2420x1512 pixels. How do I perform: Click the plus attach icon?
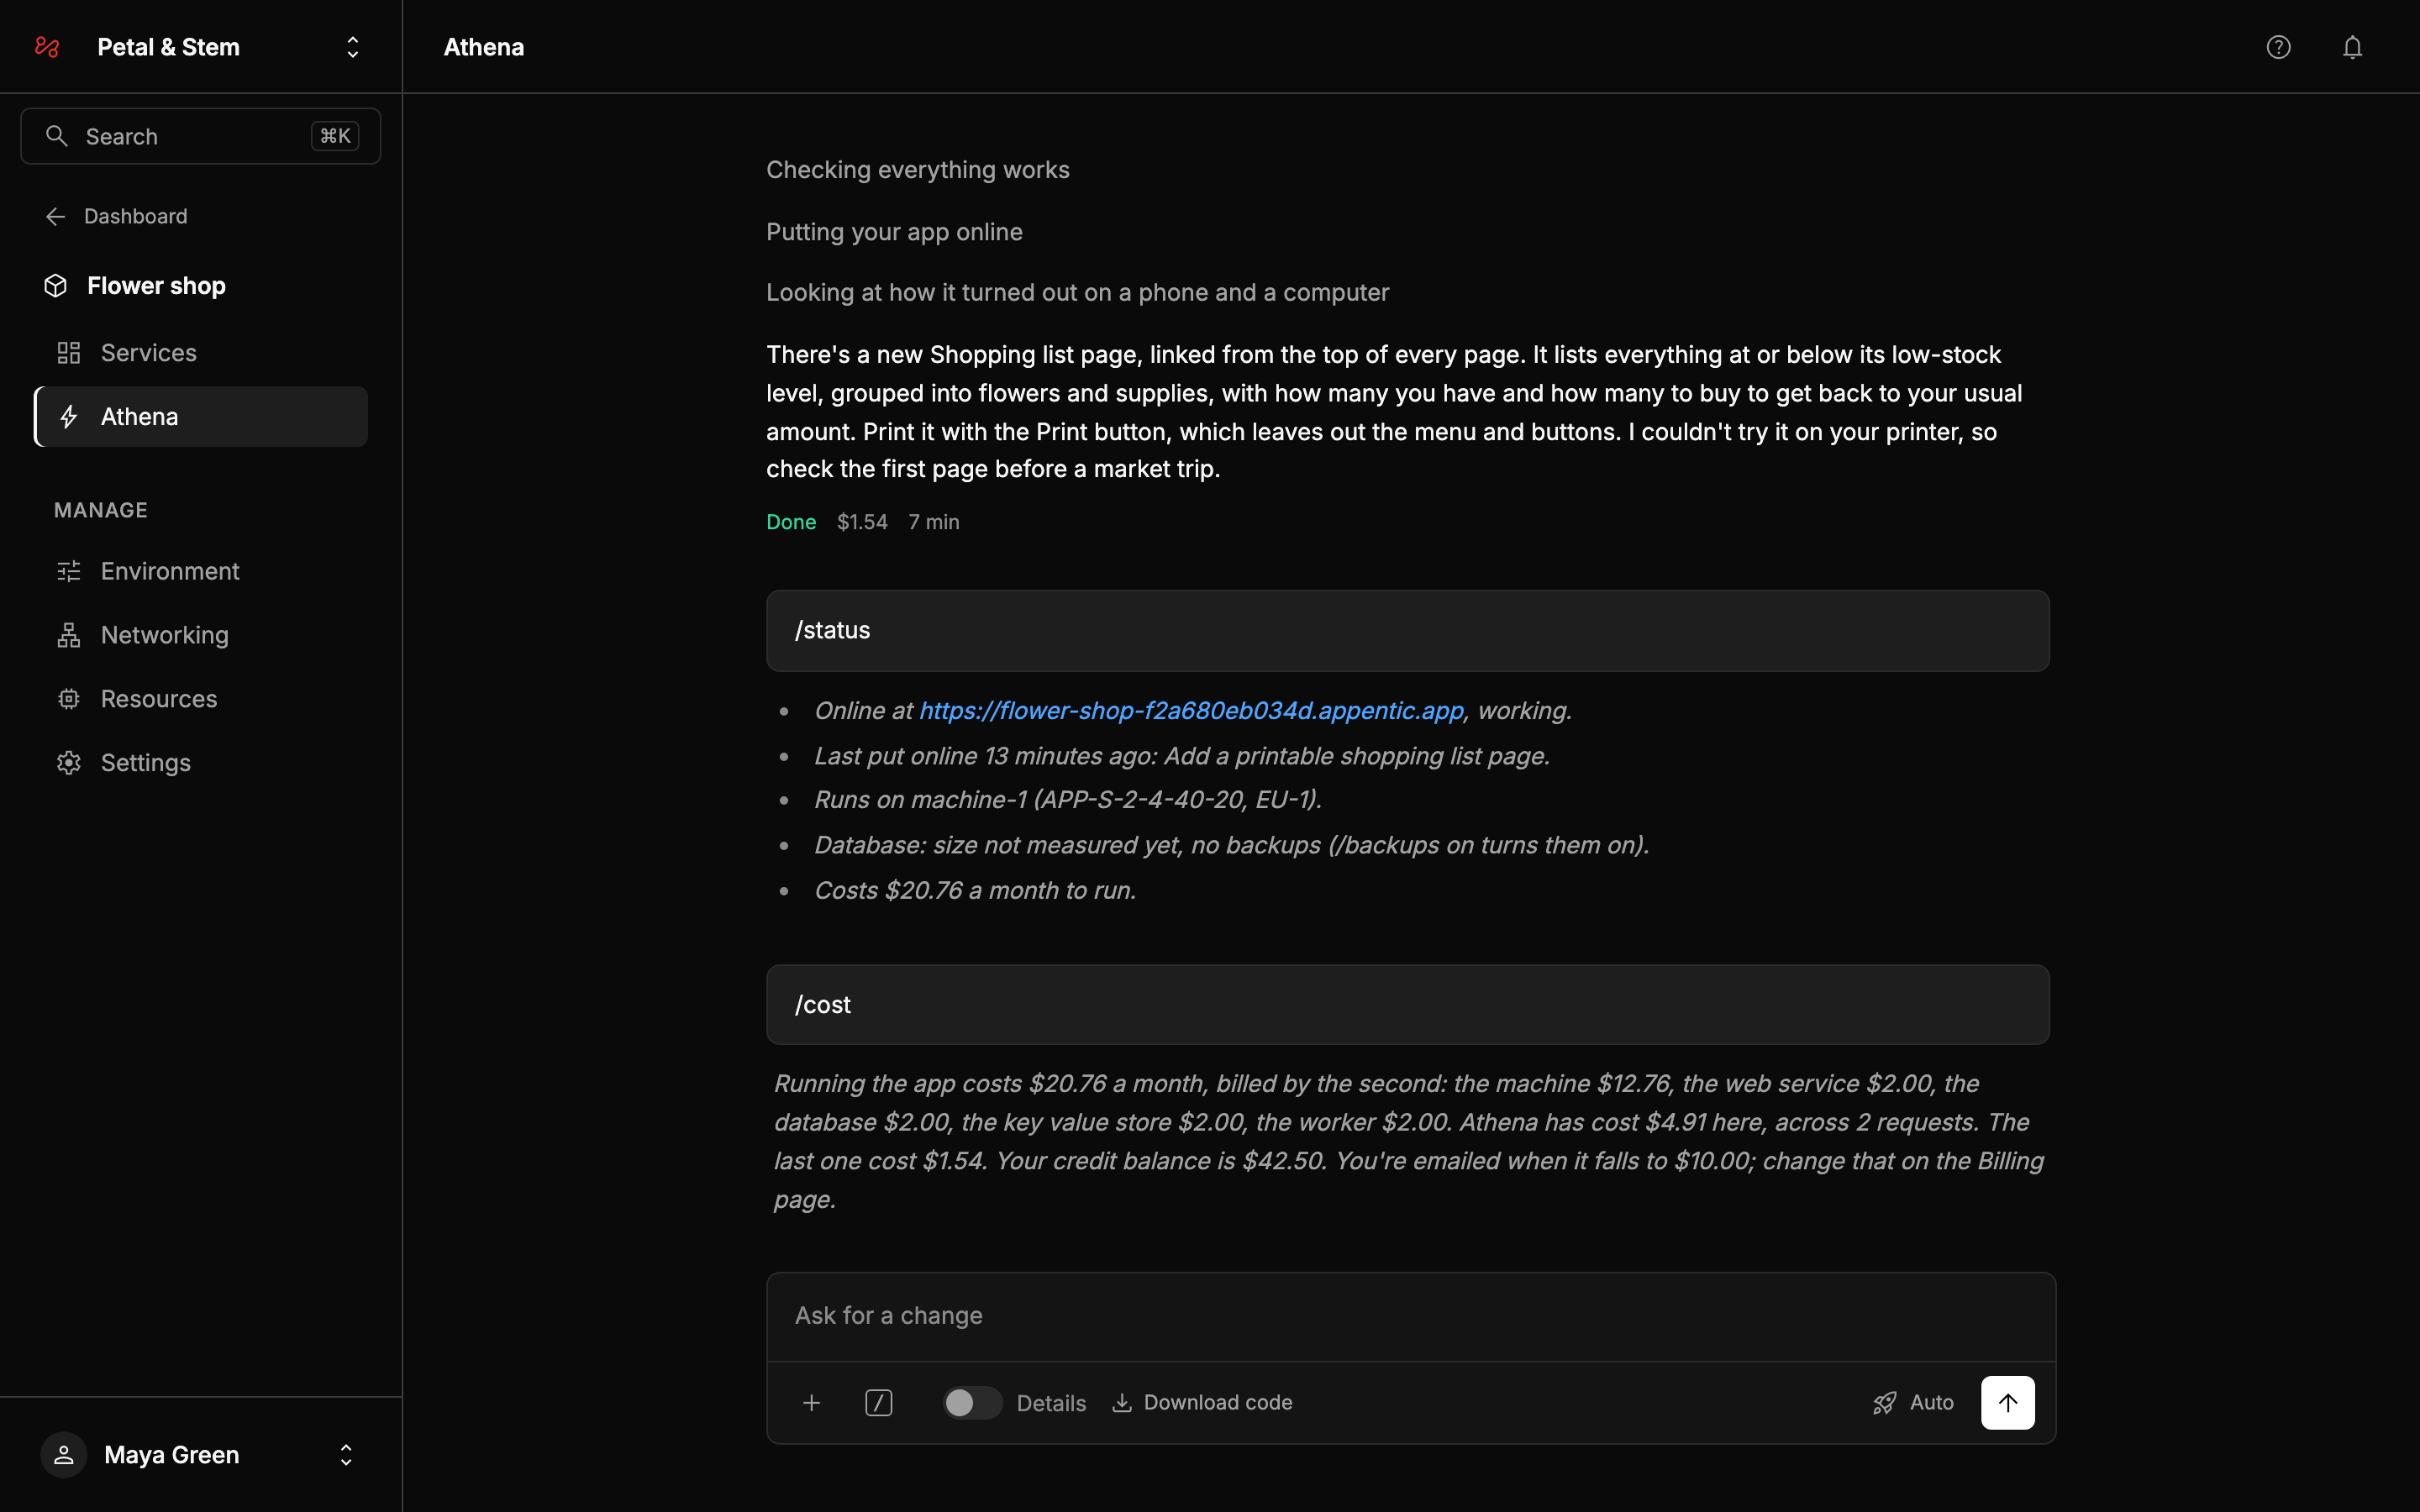[812, 1403]
